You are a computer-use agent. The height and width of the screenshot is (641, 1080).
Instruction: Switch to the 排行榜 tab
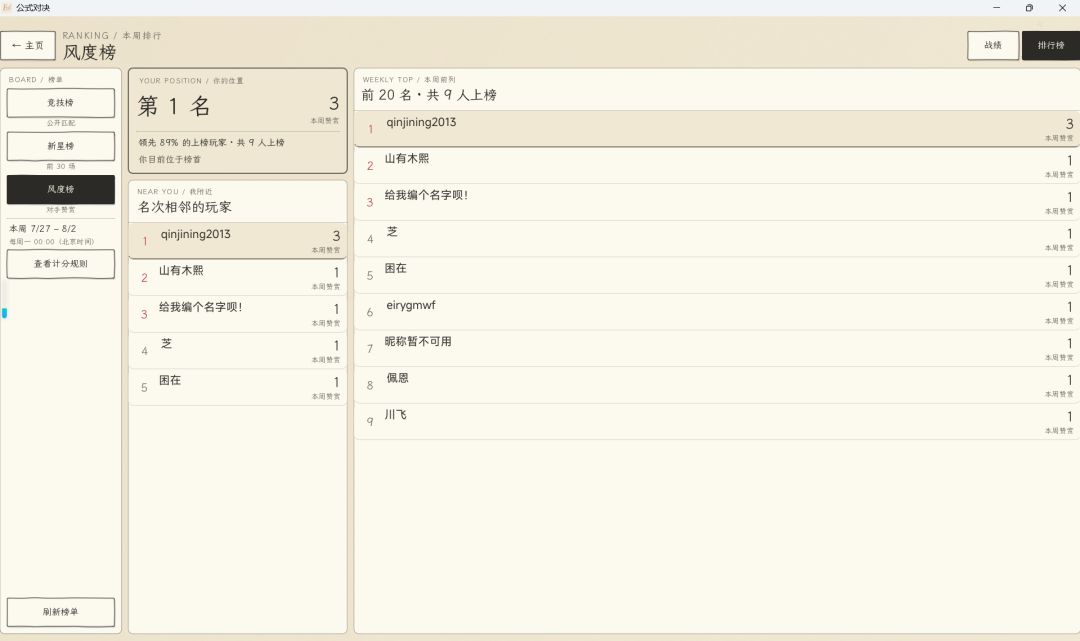click(x=1050, y=45)
